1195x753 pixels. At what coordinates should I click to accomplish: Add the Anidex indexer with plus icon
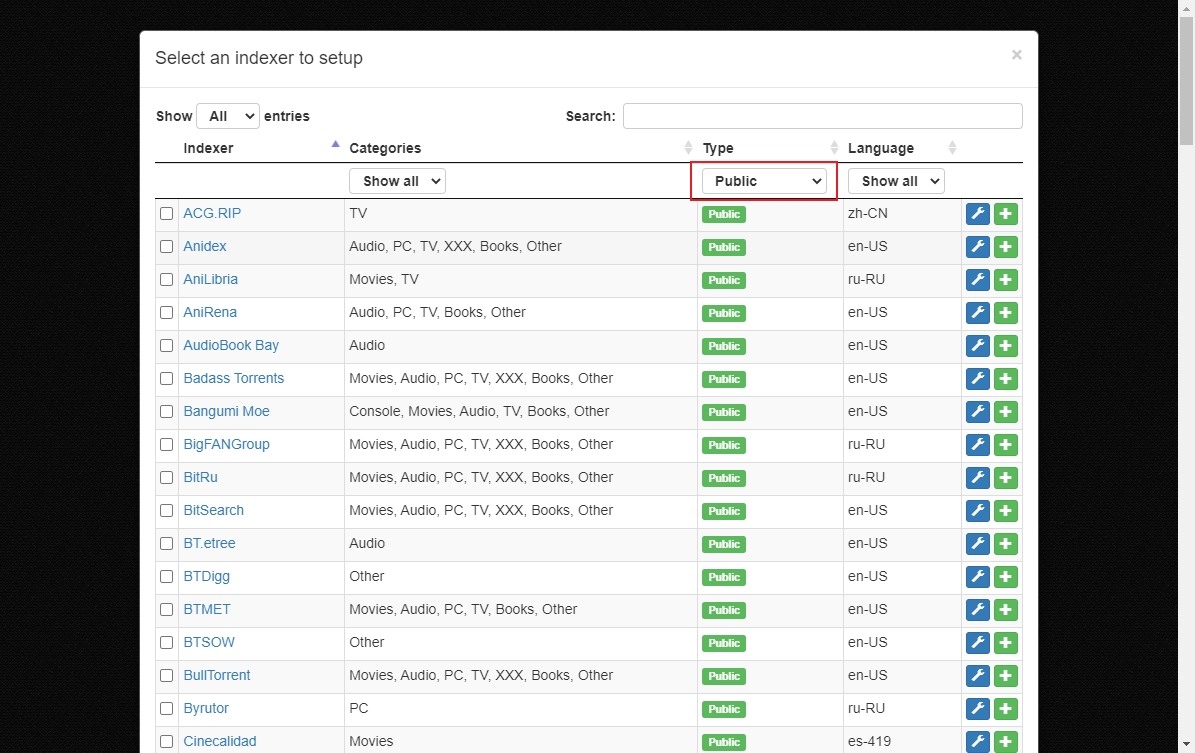tap(1006, 247)
